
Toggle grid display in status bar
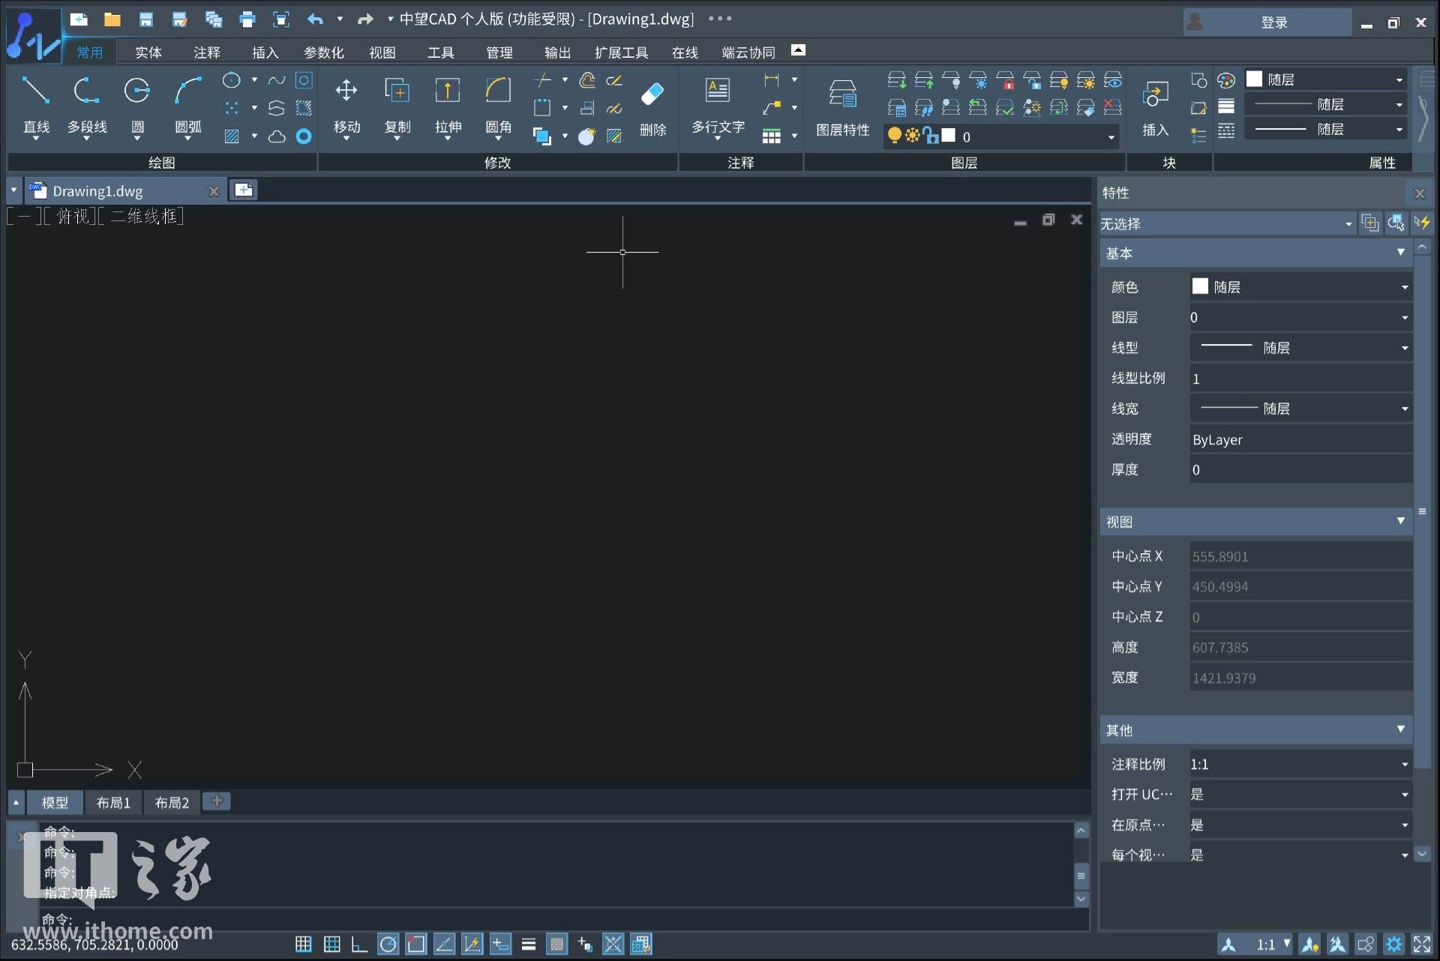[x=303, y=944]
